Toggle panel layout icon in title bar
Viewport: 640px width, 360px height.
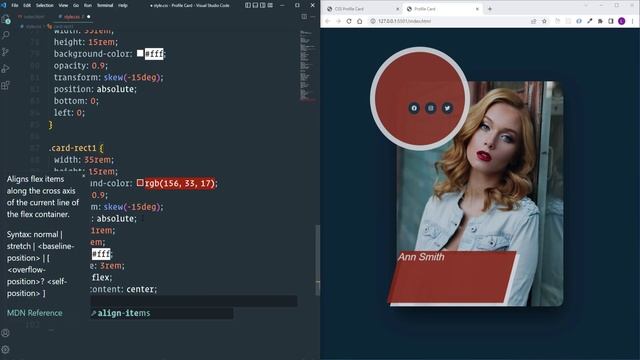point(255,5)
